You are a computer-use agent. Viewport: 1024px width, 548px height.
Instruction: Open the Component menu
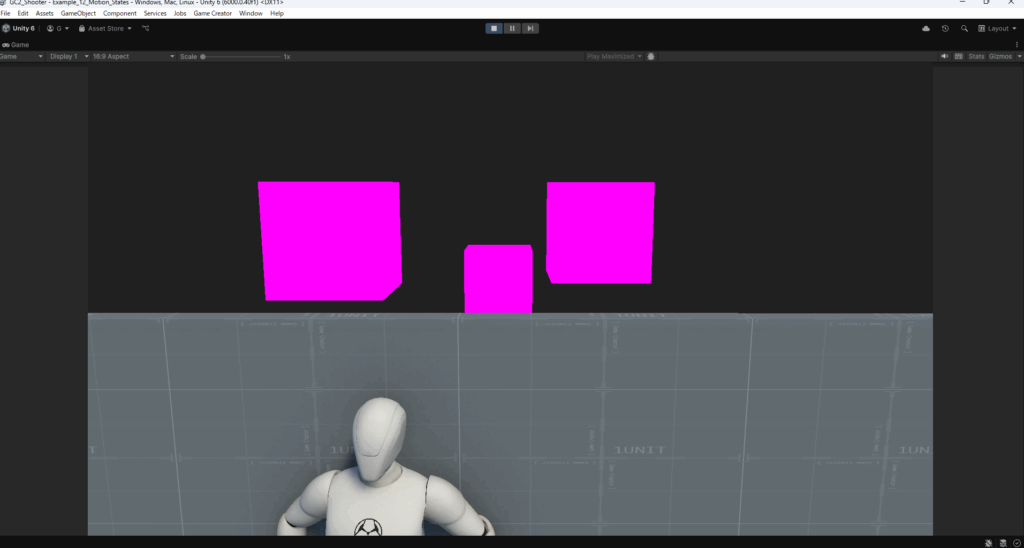click(x=120, y=13)
